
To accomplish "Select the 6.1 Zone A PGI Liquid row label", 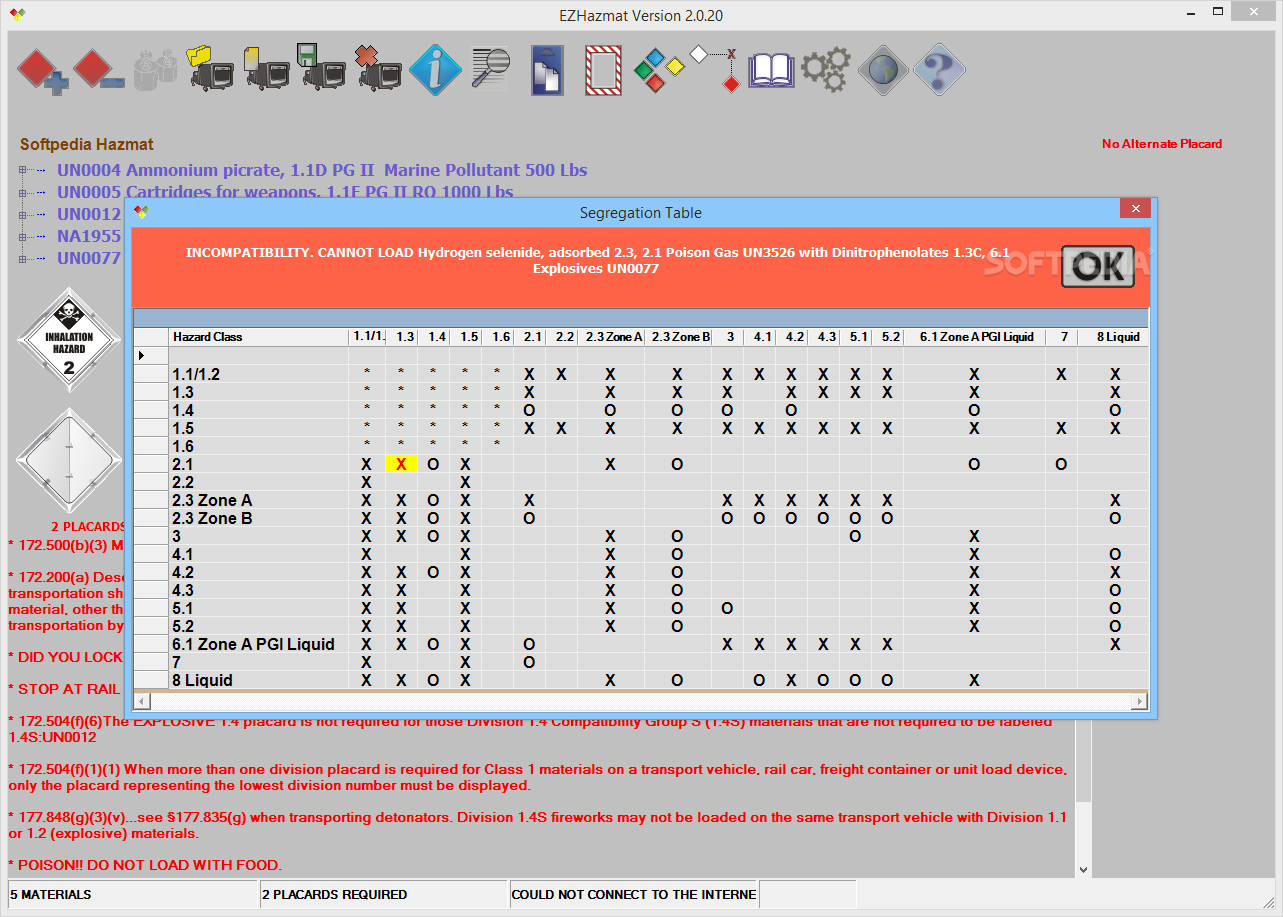I will [x=253, y=644].
